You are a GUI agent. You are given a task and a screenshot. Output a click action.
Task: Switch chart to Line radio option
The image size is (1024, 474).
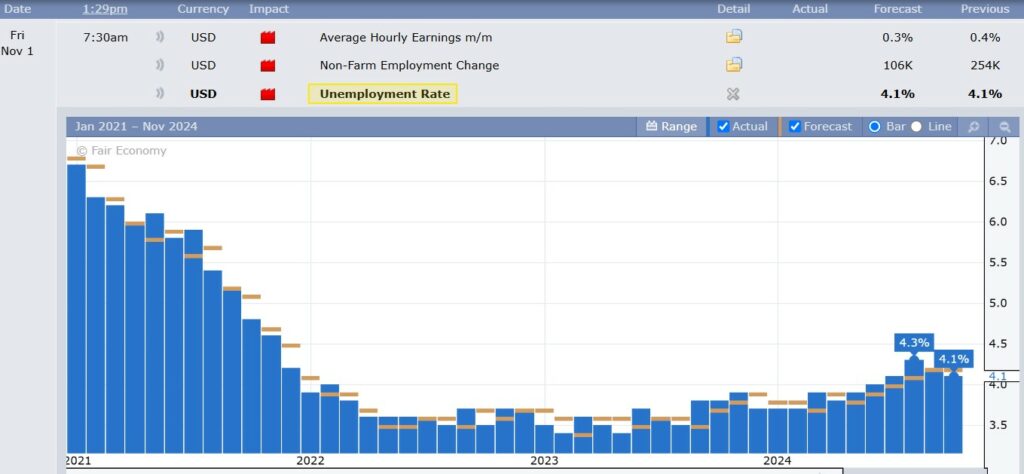(916, 127)
